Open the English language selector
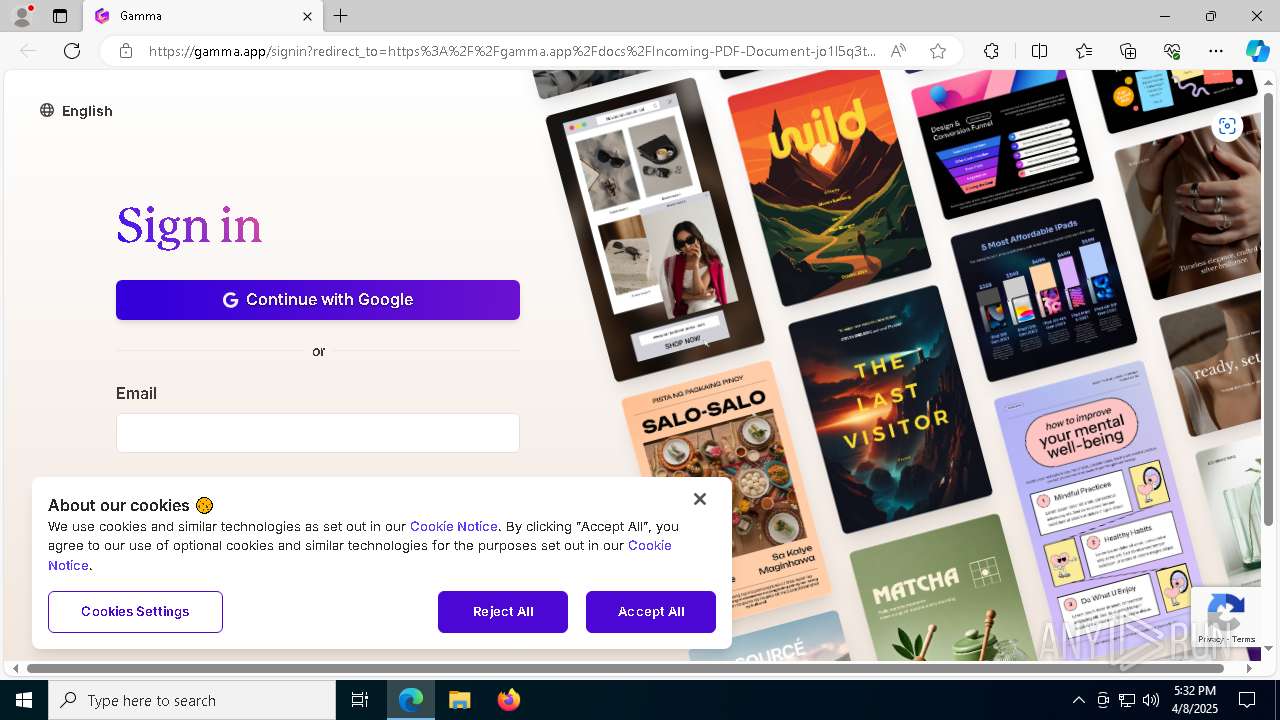Screen dimensions: 1280x720 point(76,111)
